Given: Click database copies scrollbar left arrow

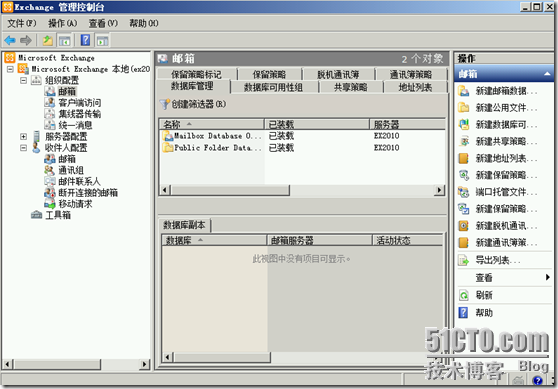Looking at the screenshot, I should pos(167,357).
